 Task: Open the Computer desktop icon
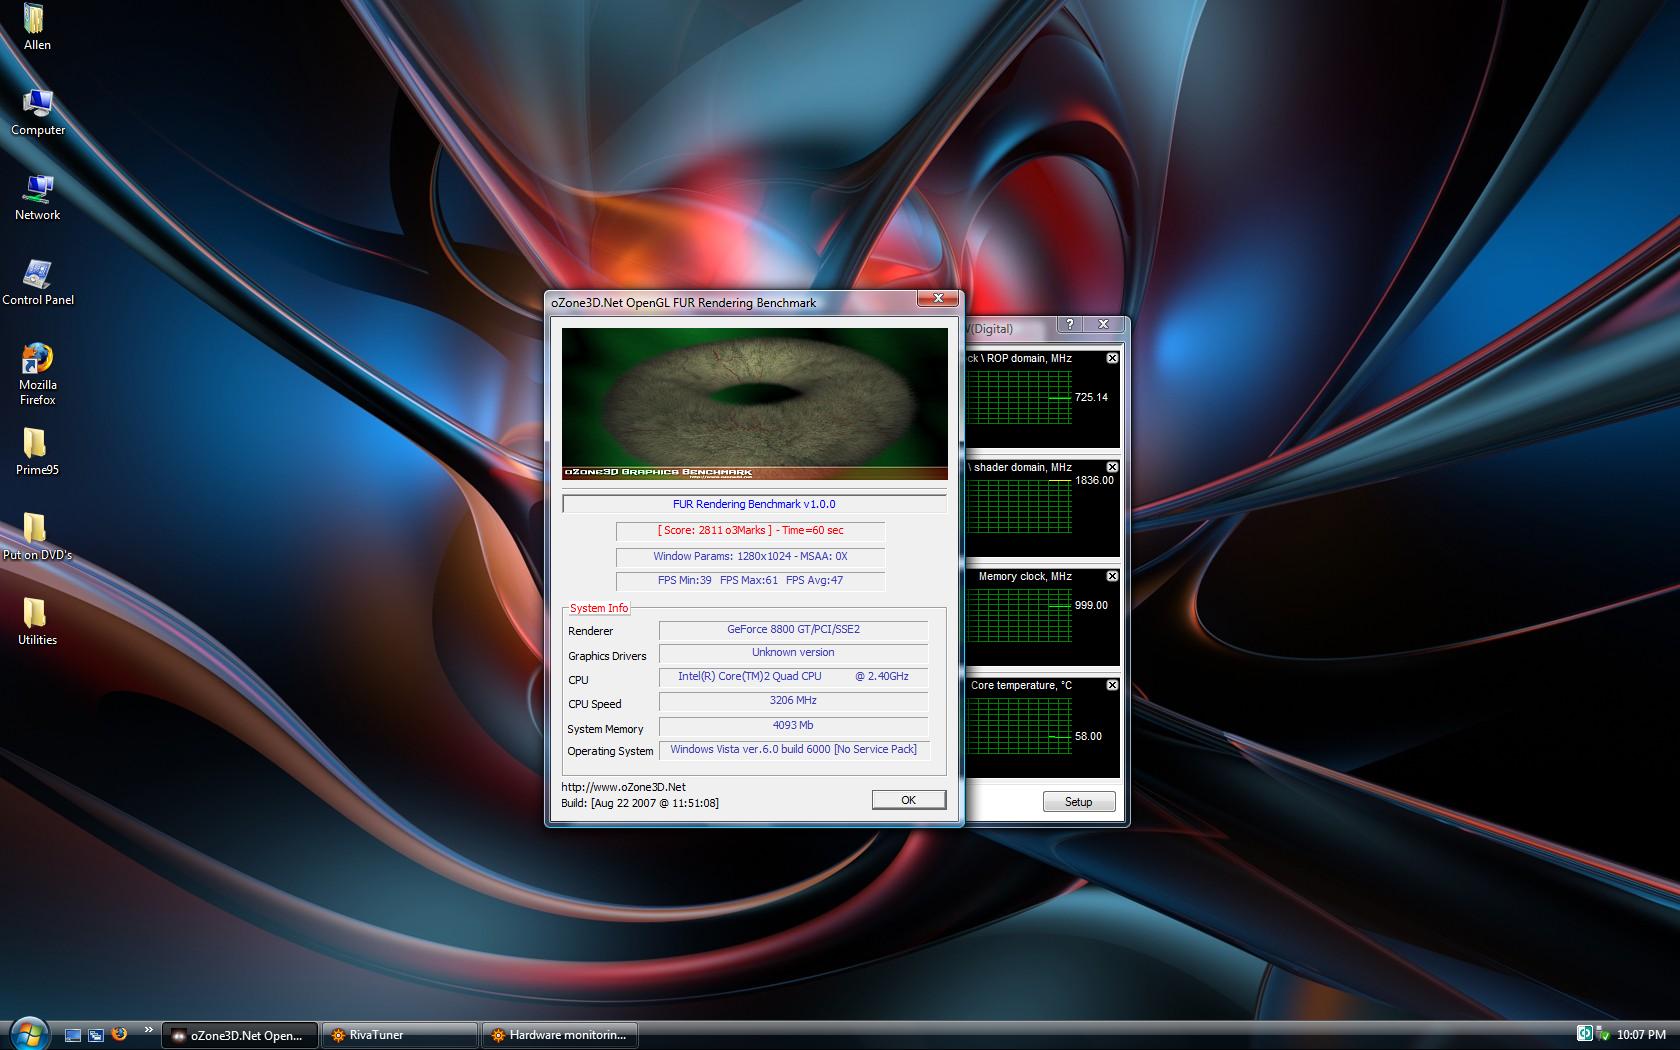(x=38, y=112)
